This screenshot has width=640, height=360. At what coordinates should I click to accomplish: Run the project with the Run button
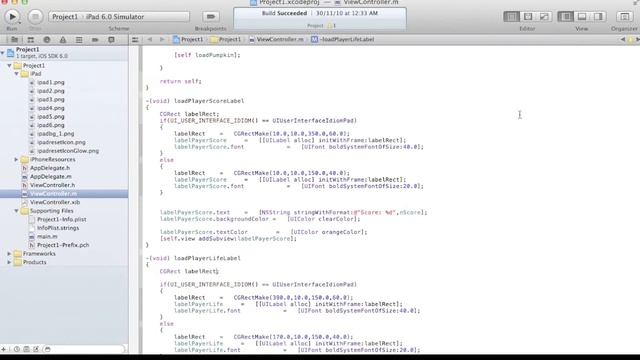12,17
